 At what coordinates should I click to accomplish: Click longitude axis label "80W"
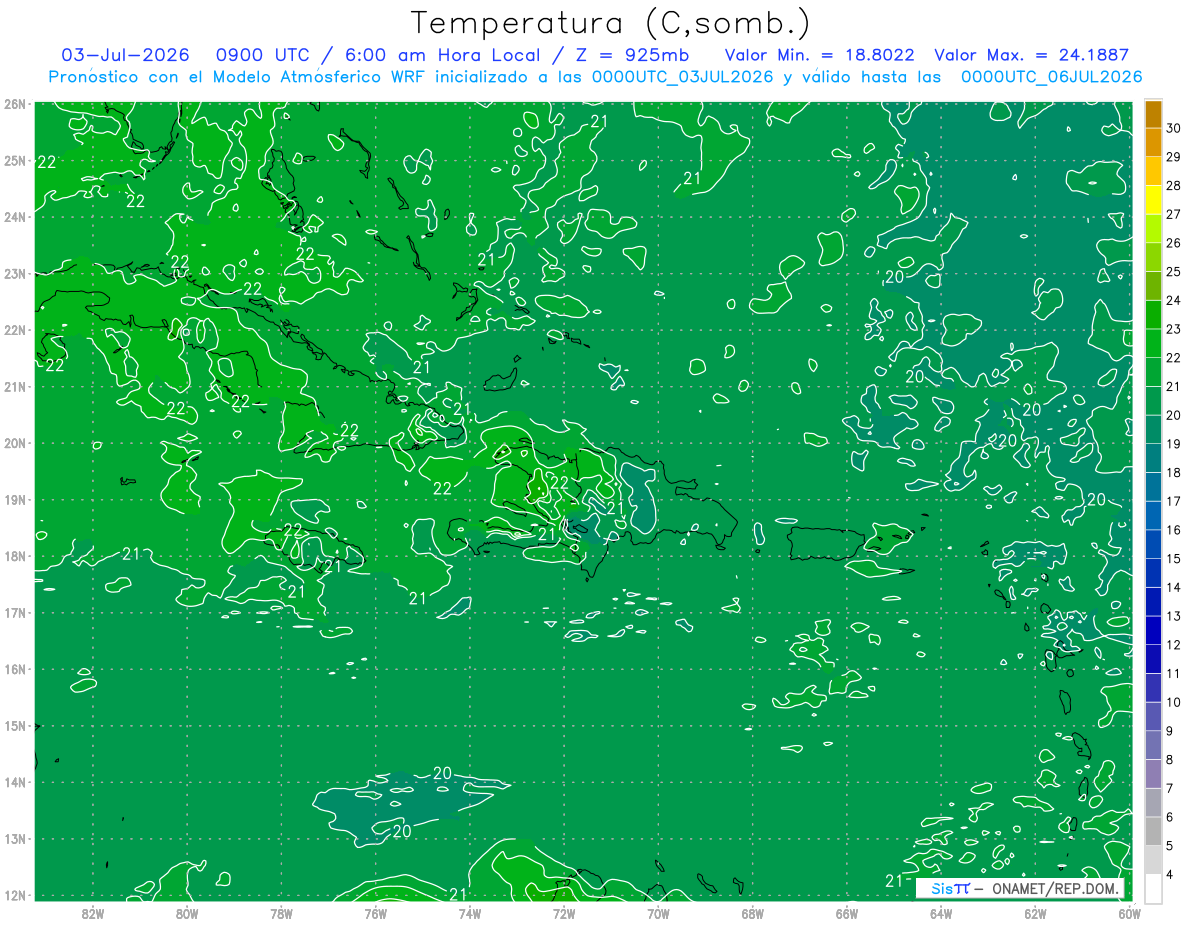point(187,913)
